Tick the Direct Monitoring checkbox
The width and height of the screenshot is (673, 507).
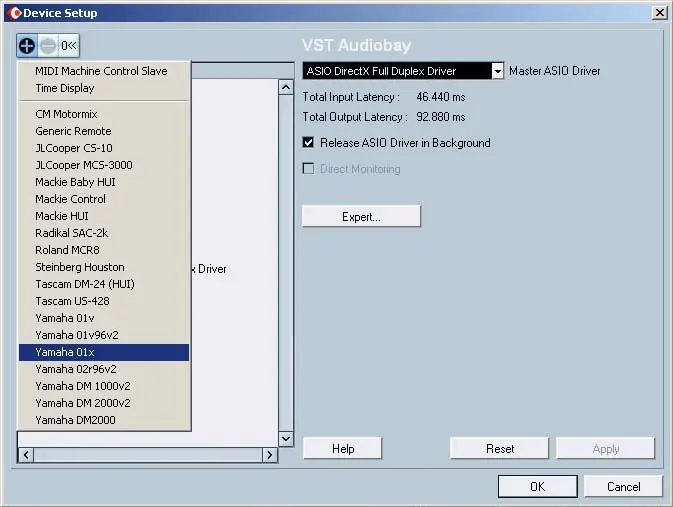[x=308, y=169]
